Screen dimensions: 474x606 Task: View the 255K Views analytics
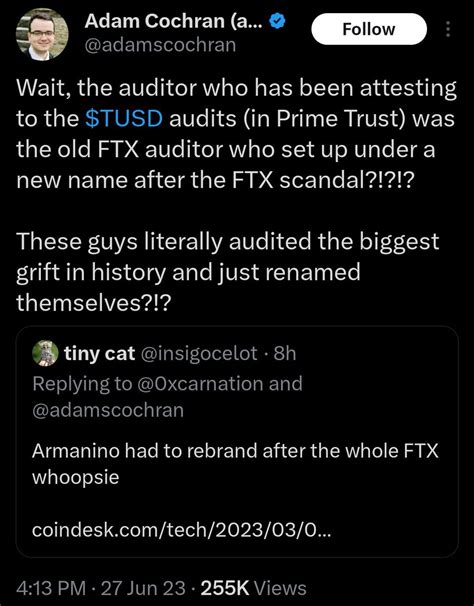pos(254,588)
